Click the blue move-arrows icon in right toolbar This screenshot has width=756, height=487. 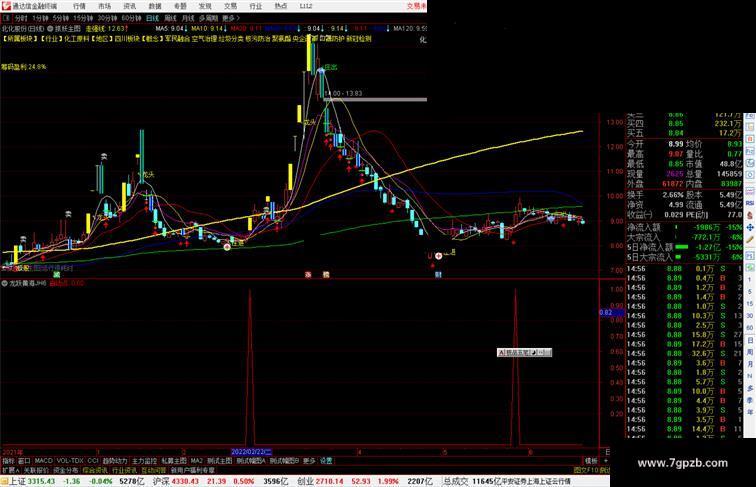(x=750, y=228)
